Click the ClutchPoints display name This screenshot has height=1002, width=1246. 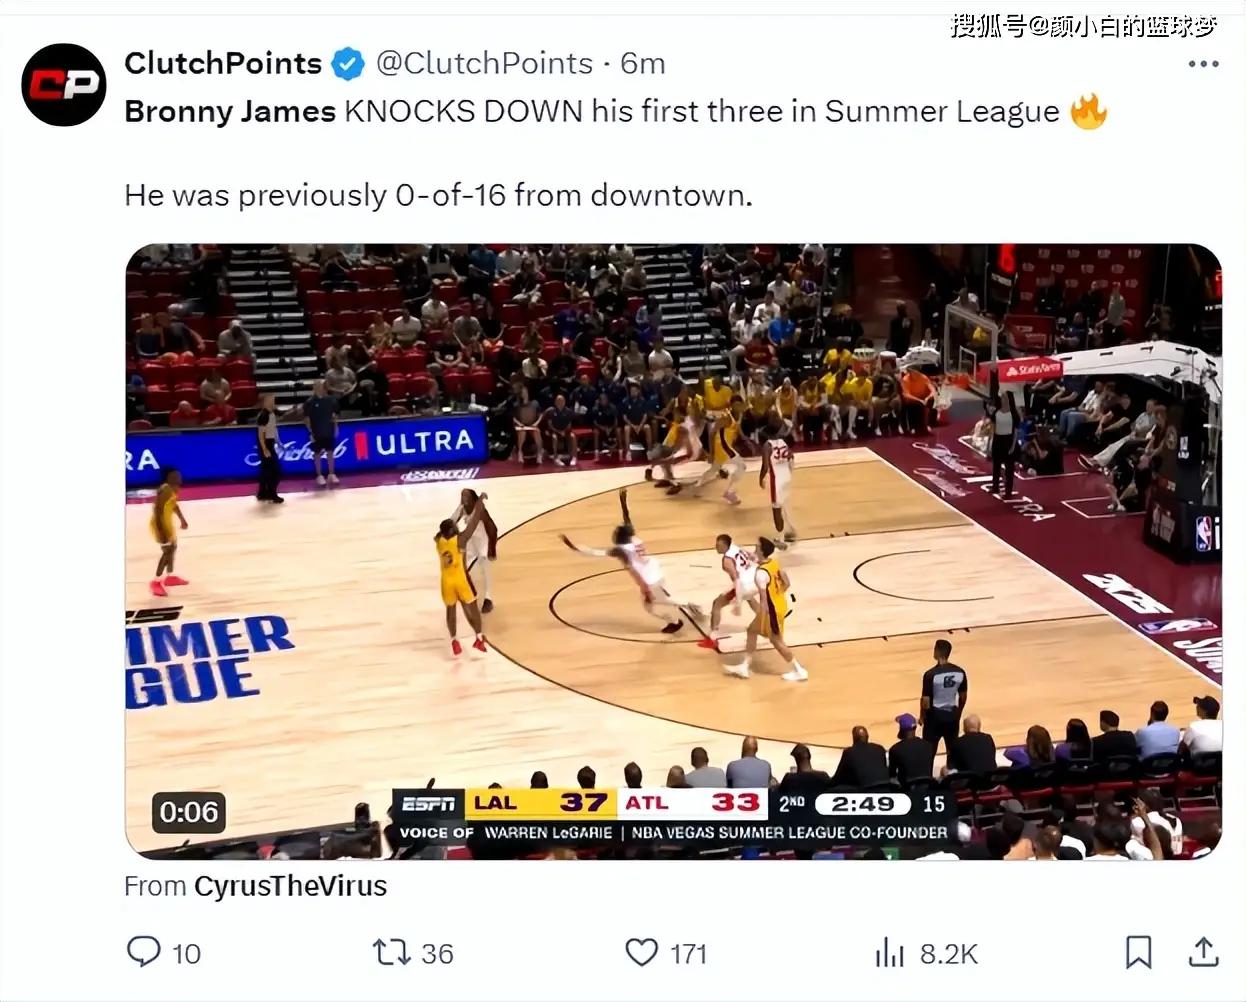pos(223,63)
